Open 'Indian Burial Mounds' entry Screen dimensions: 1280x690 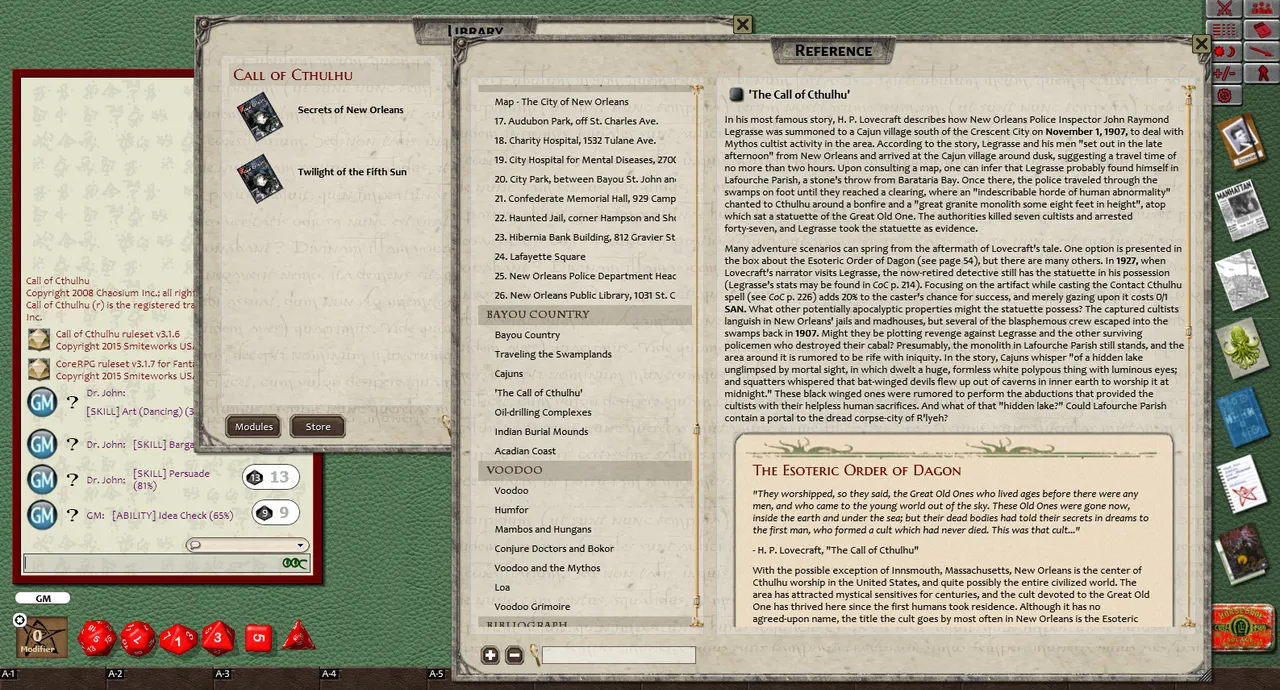coord(541,431)
